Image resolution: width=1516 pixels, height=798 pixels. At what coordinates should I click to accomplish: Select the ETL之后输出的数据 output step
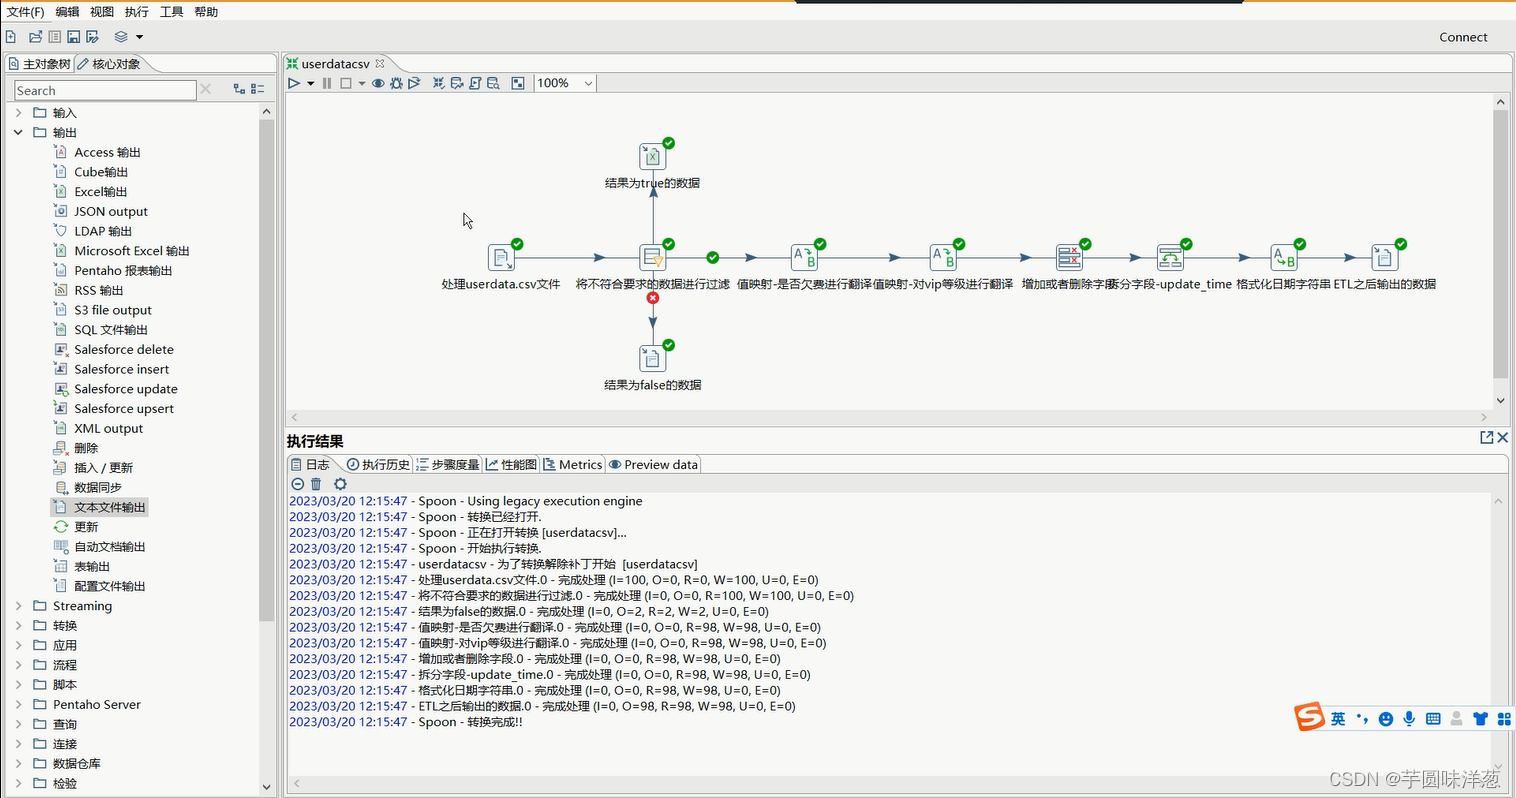point(1384,257)
